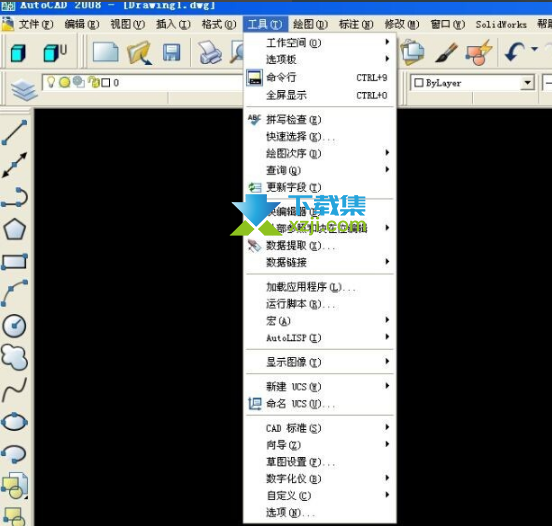Viewport: 552px width, 526px height.
Task: Choose 数据提取 menu entry
Action: [320, 245]
